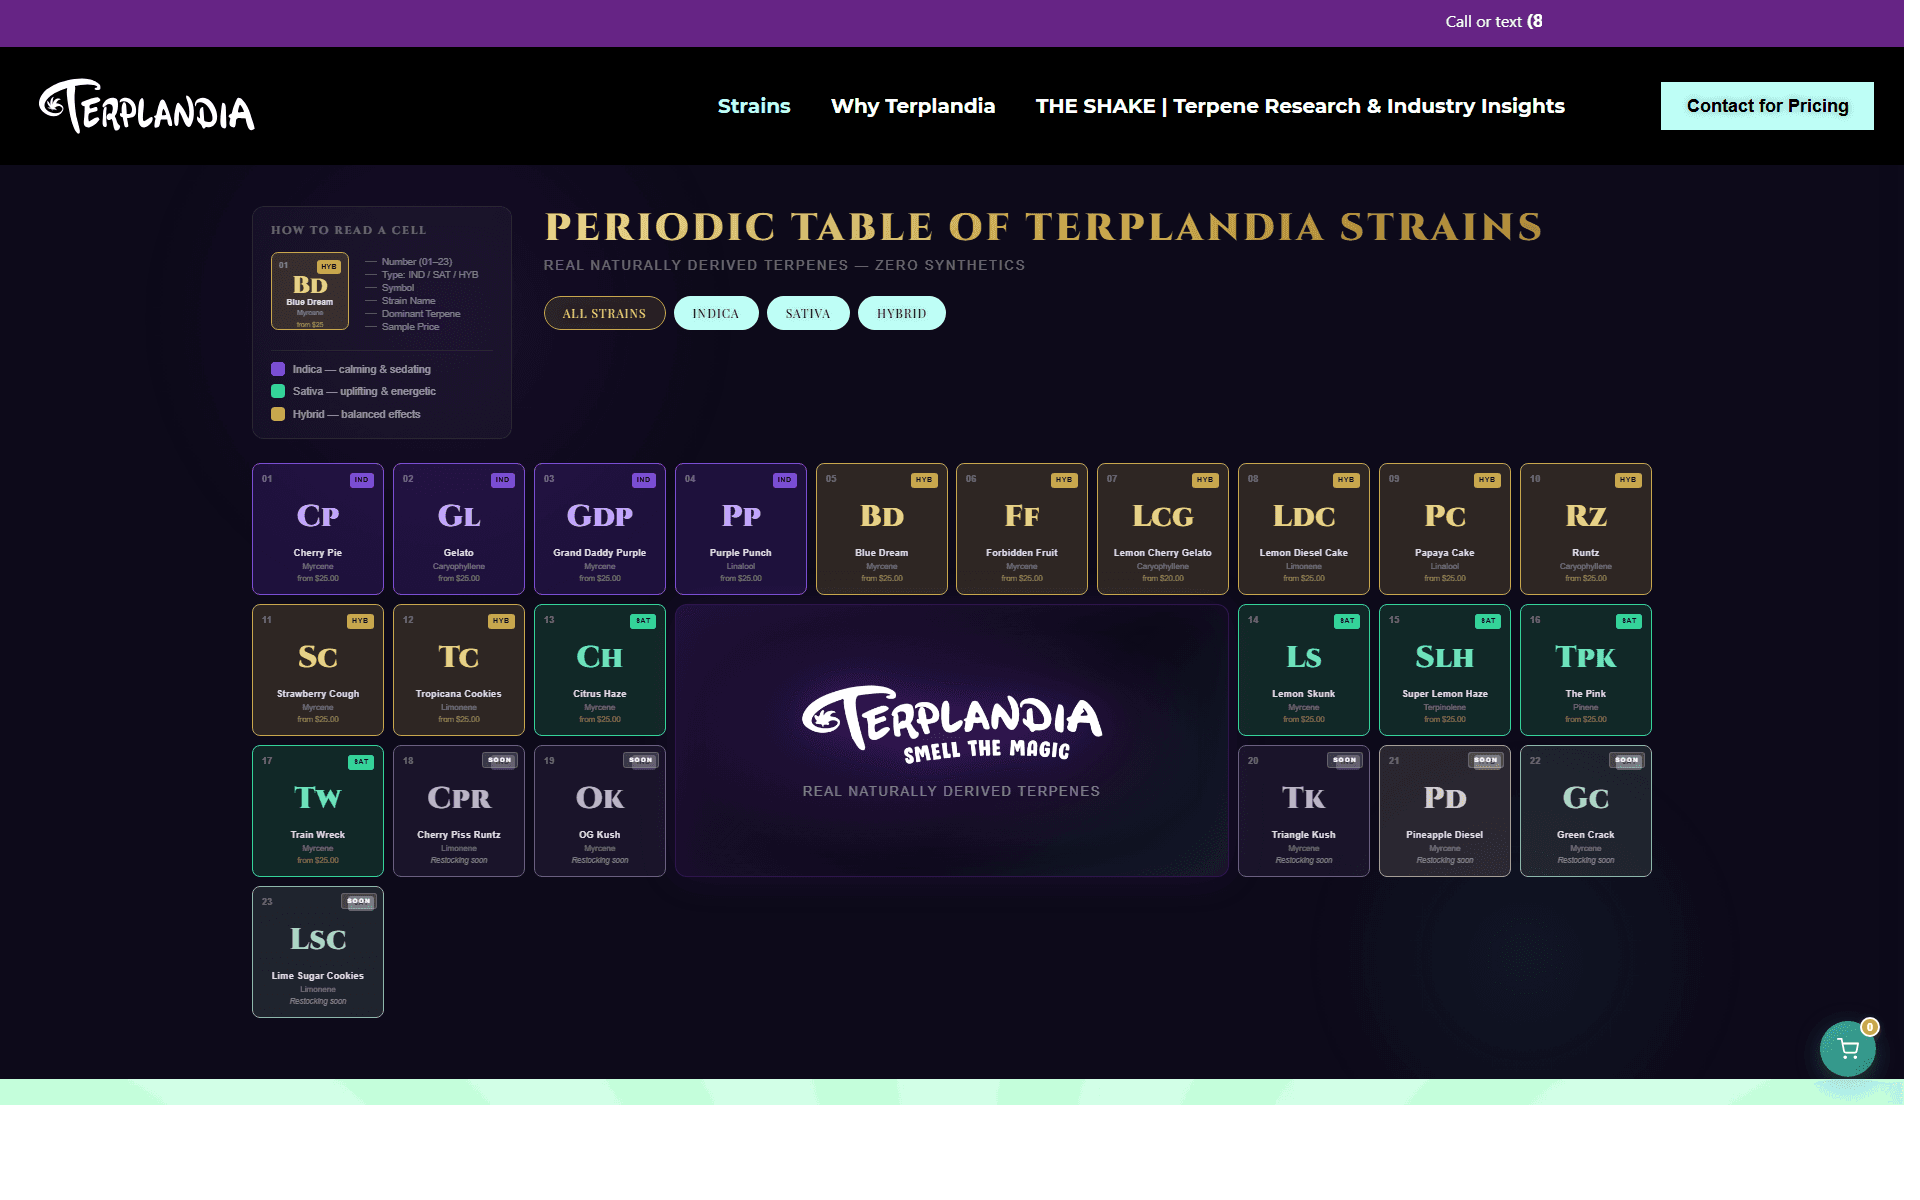1920x1200 pixels.
Task: Click 'Real naturally derived terpenes — zero synthetics' subtitle
Action: coord(784,265)
